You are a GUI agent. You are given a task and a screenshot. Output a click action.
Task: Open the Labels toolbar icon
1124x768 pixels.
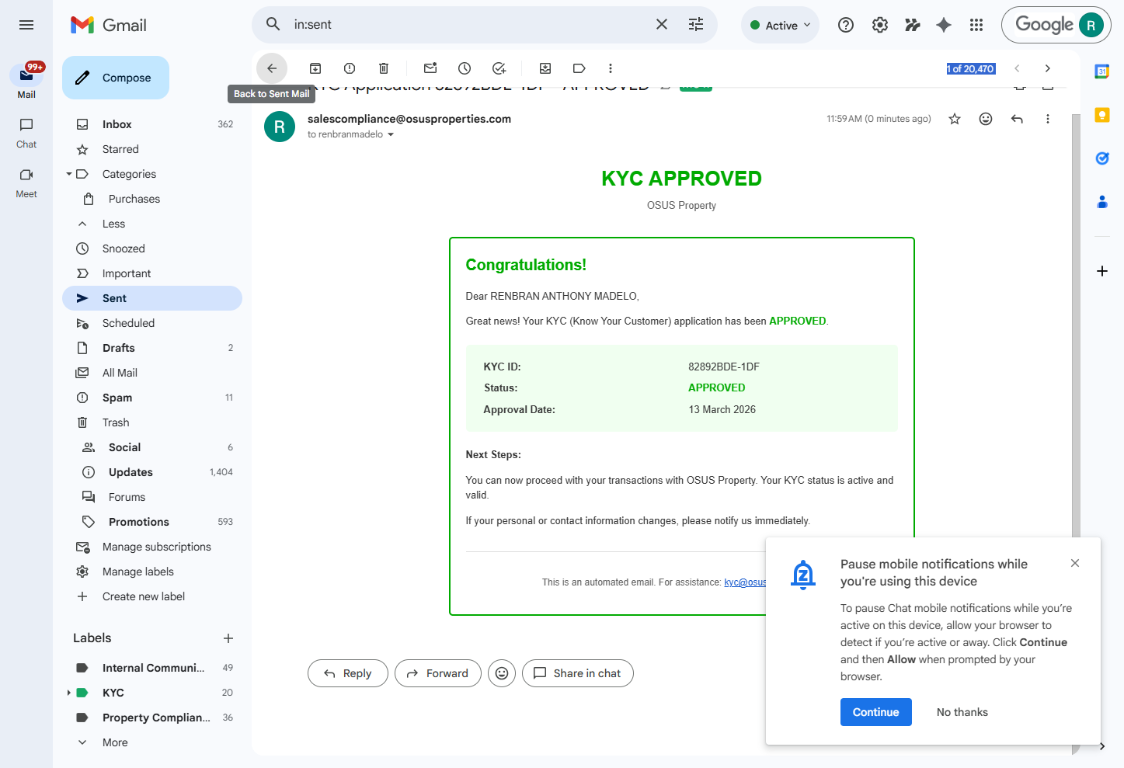tap(579, 68)
